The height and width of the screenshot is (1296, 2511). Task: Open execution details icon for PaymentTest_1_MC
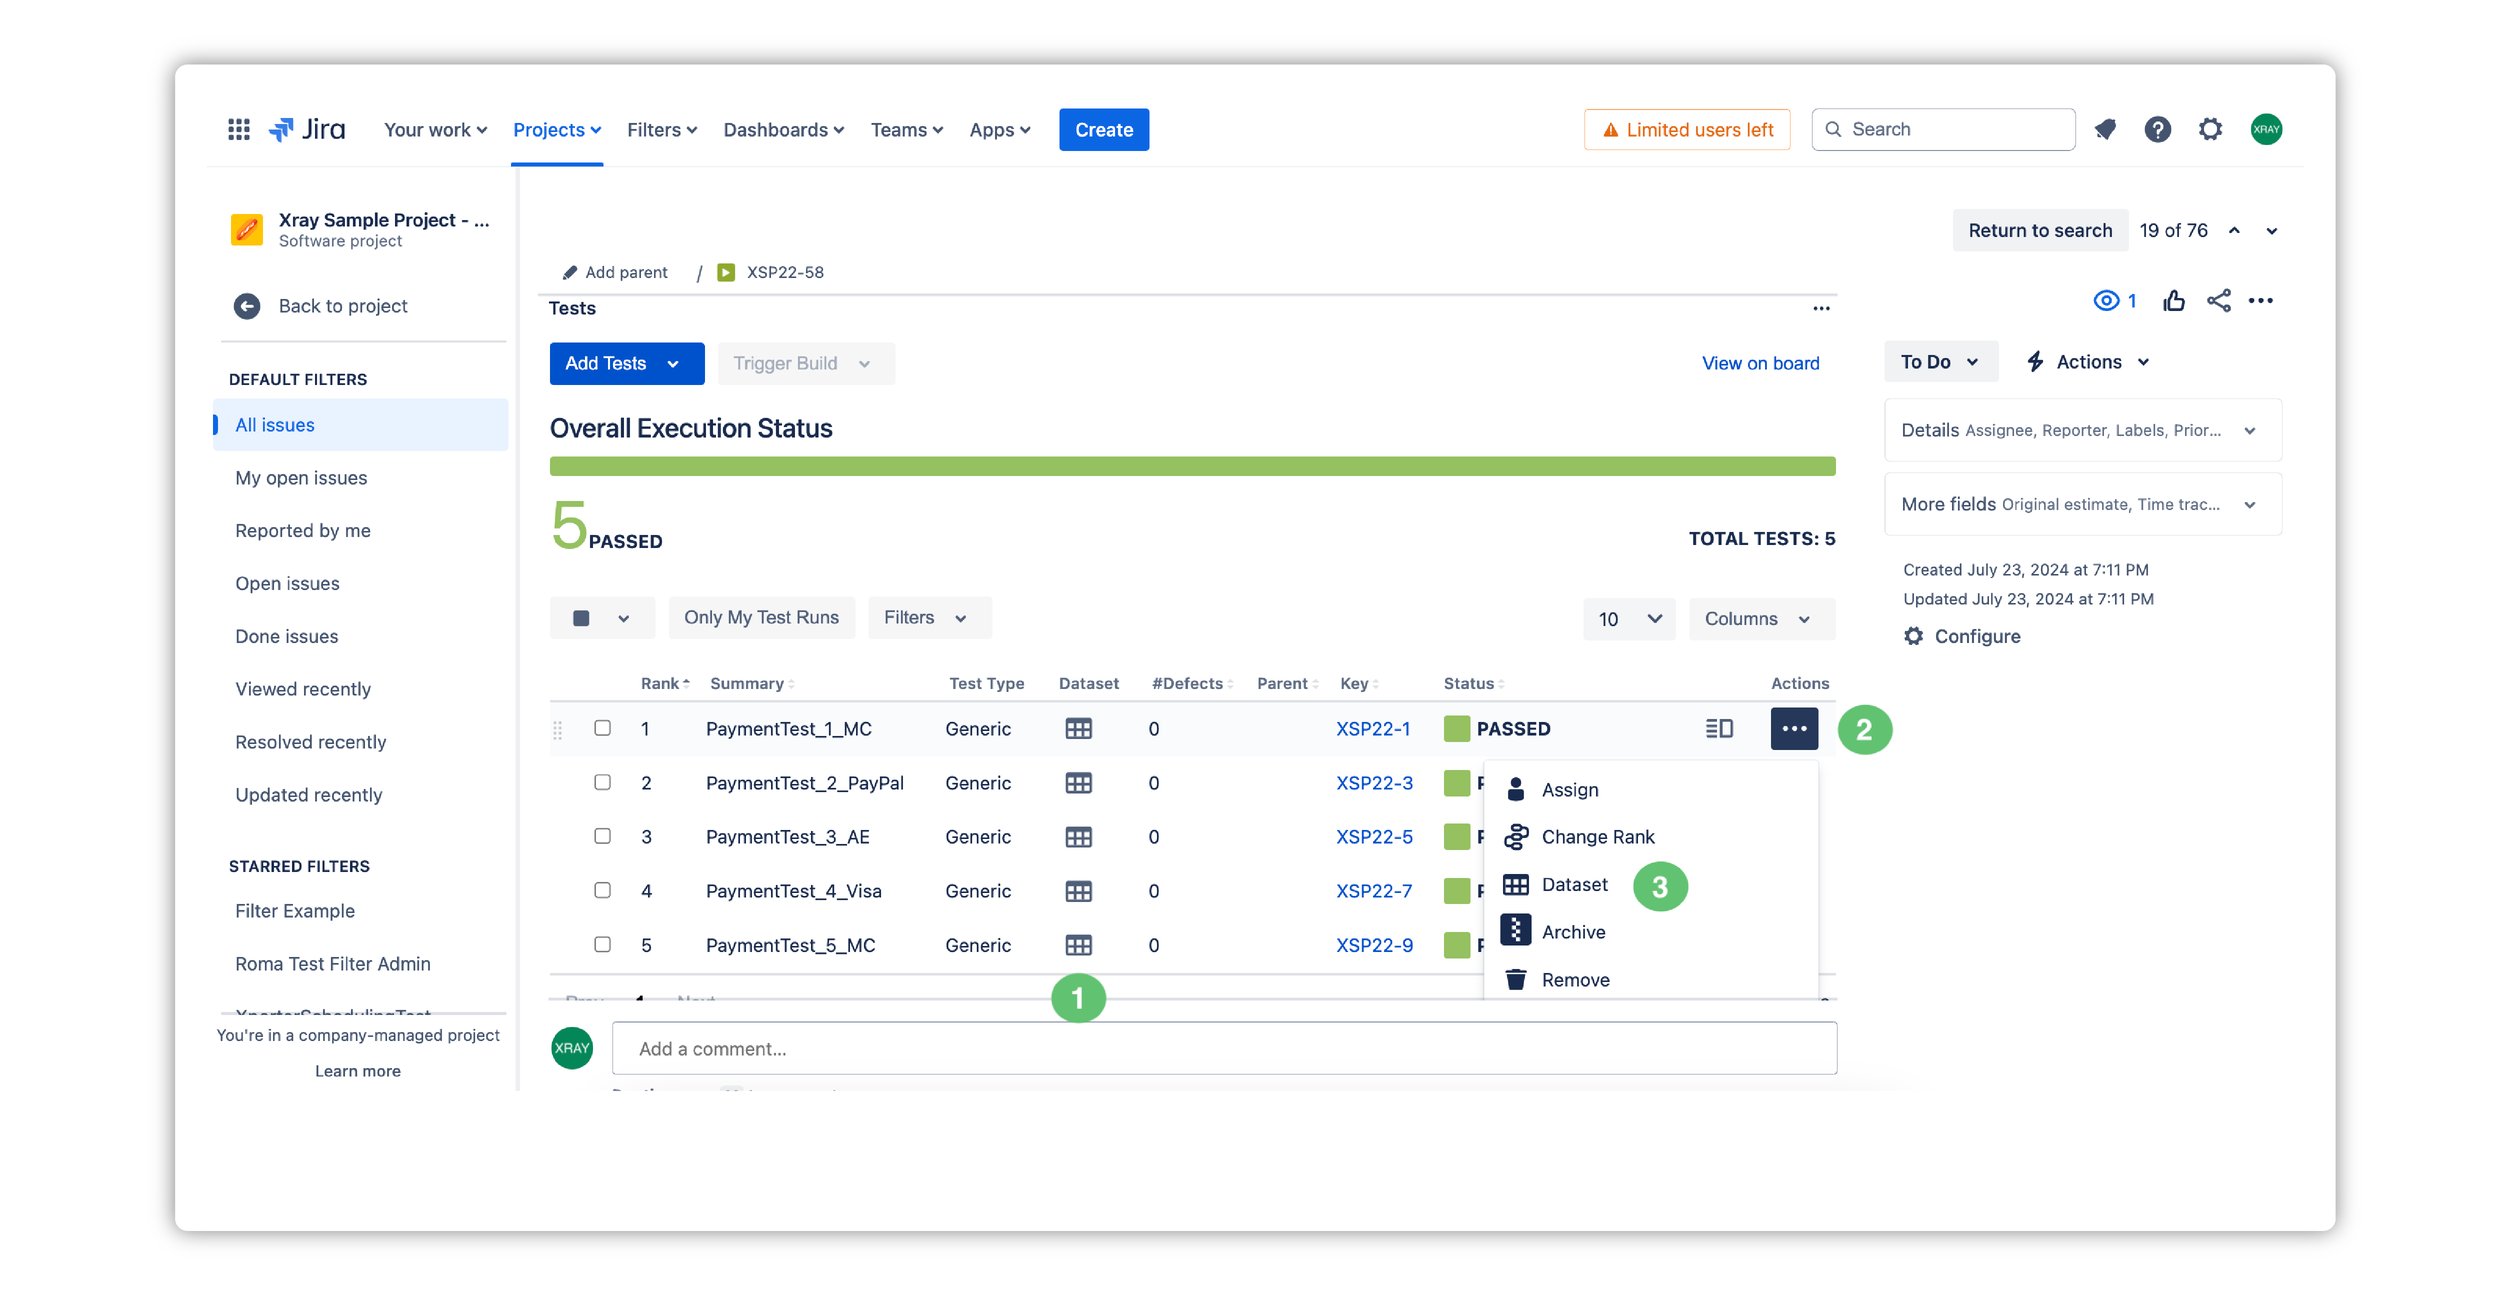(x=1718, y=729)
